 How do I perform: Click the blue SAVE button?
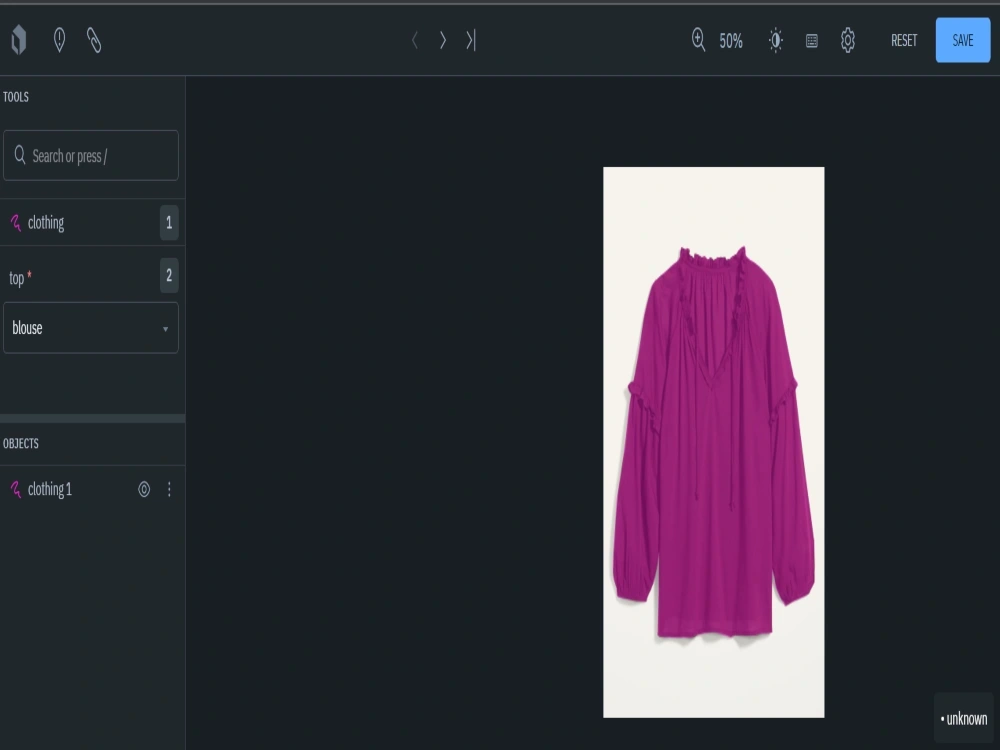tap(962, 40)
